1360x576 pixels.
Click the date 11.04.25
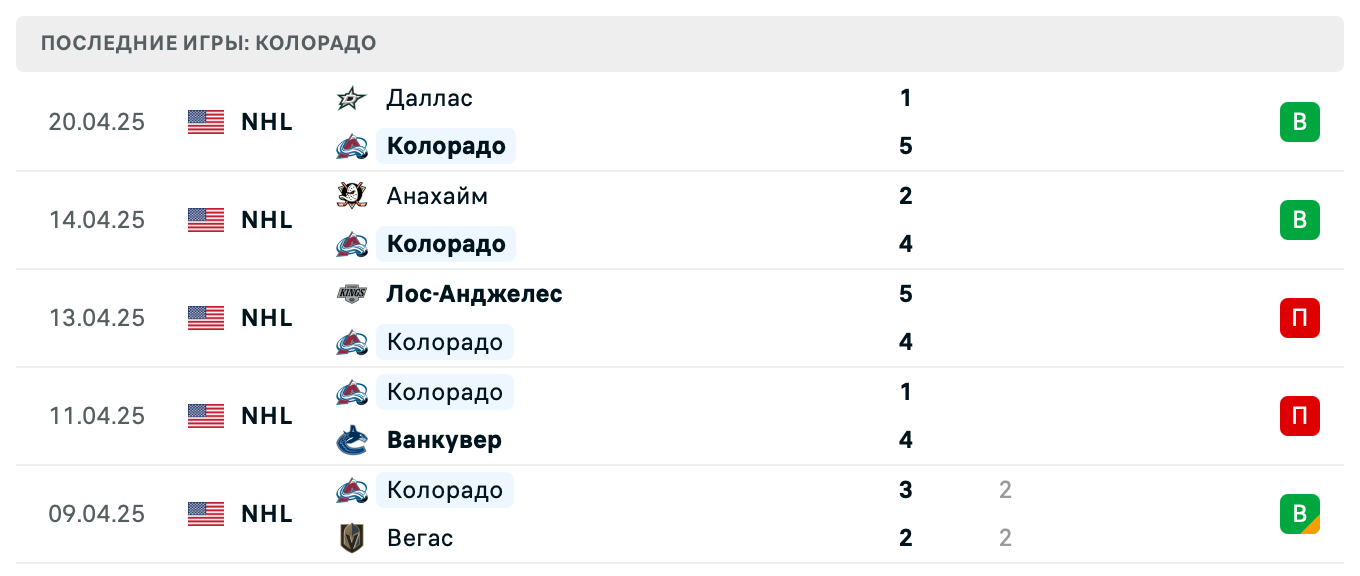97,416
